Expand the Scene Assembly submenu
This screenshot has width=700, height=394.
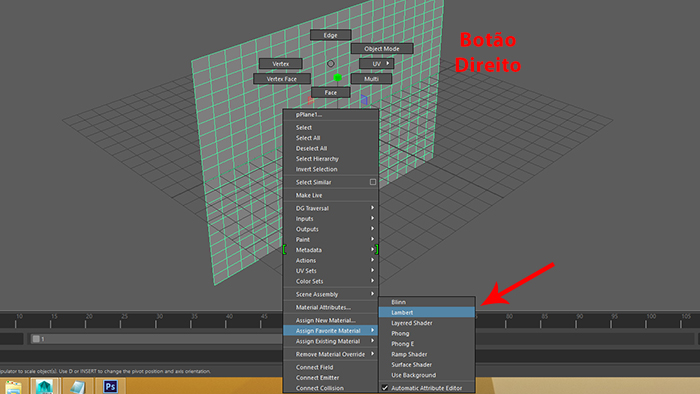[x=331, y=294]
